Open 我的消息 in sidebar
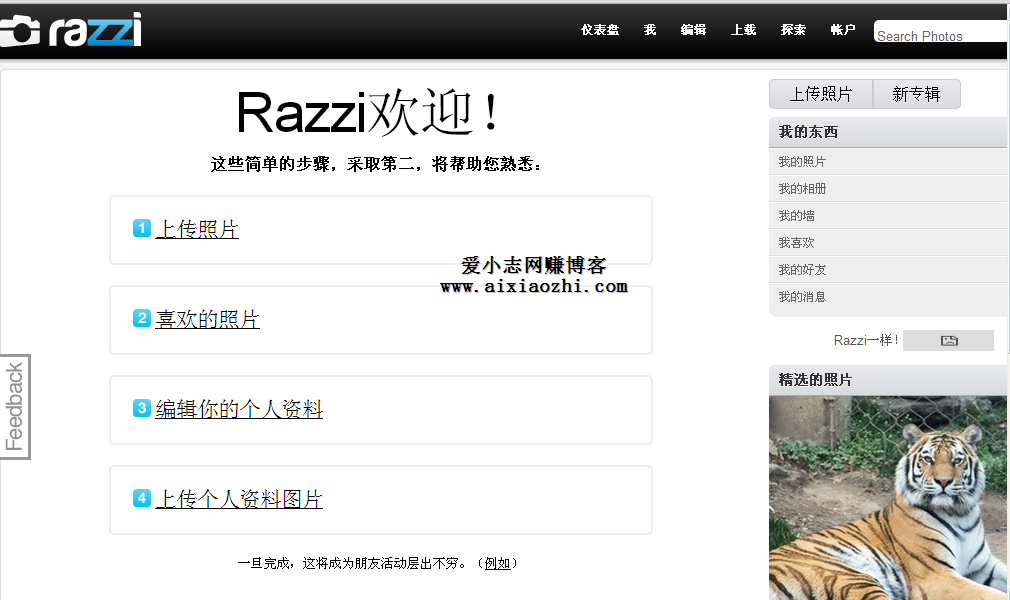The image size is (1010, 600). click(801, 297)
